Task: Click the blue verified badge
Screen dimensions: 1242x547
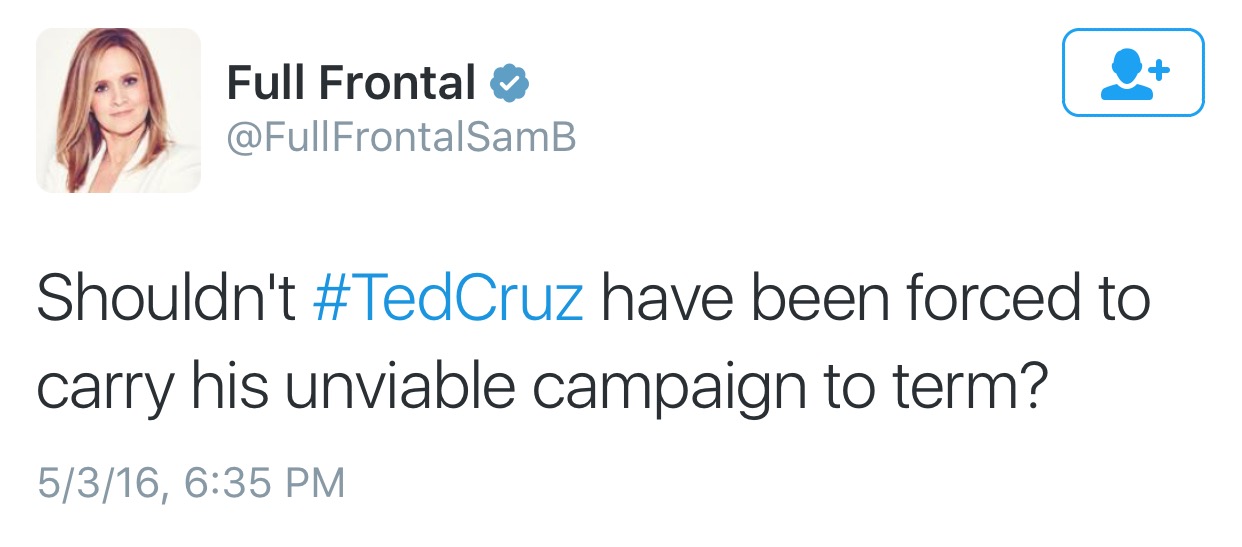Action: (509, 84)
